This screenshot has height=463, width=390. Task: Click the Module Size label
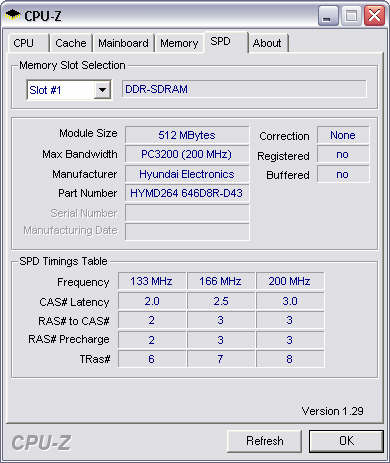[x=88, y=133]
